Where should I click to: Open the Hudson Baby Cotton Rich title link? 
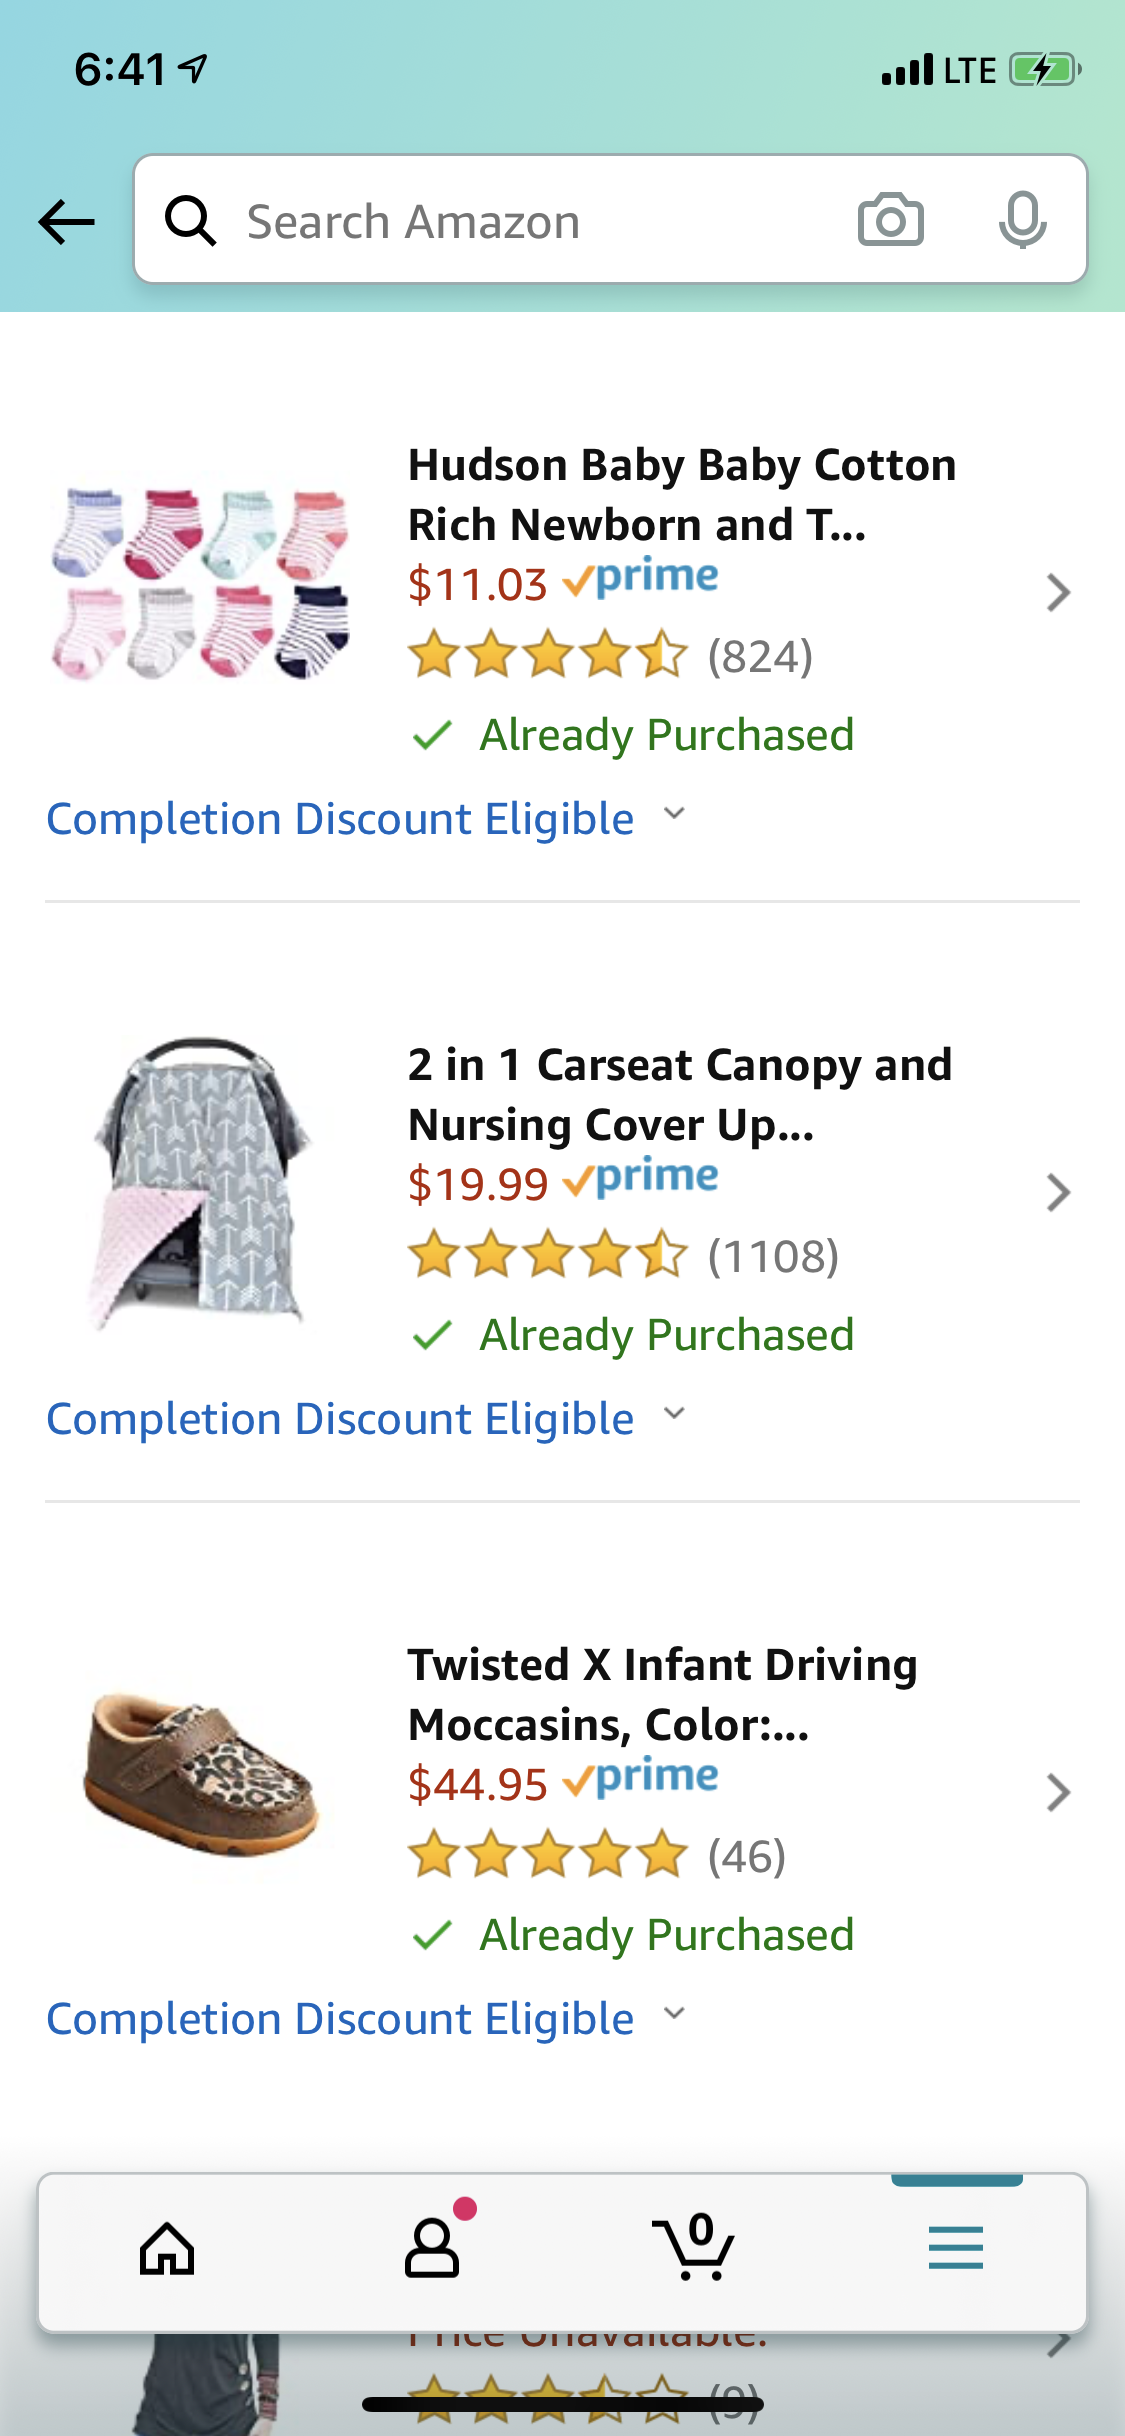point(681,494)
